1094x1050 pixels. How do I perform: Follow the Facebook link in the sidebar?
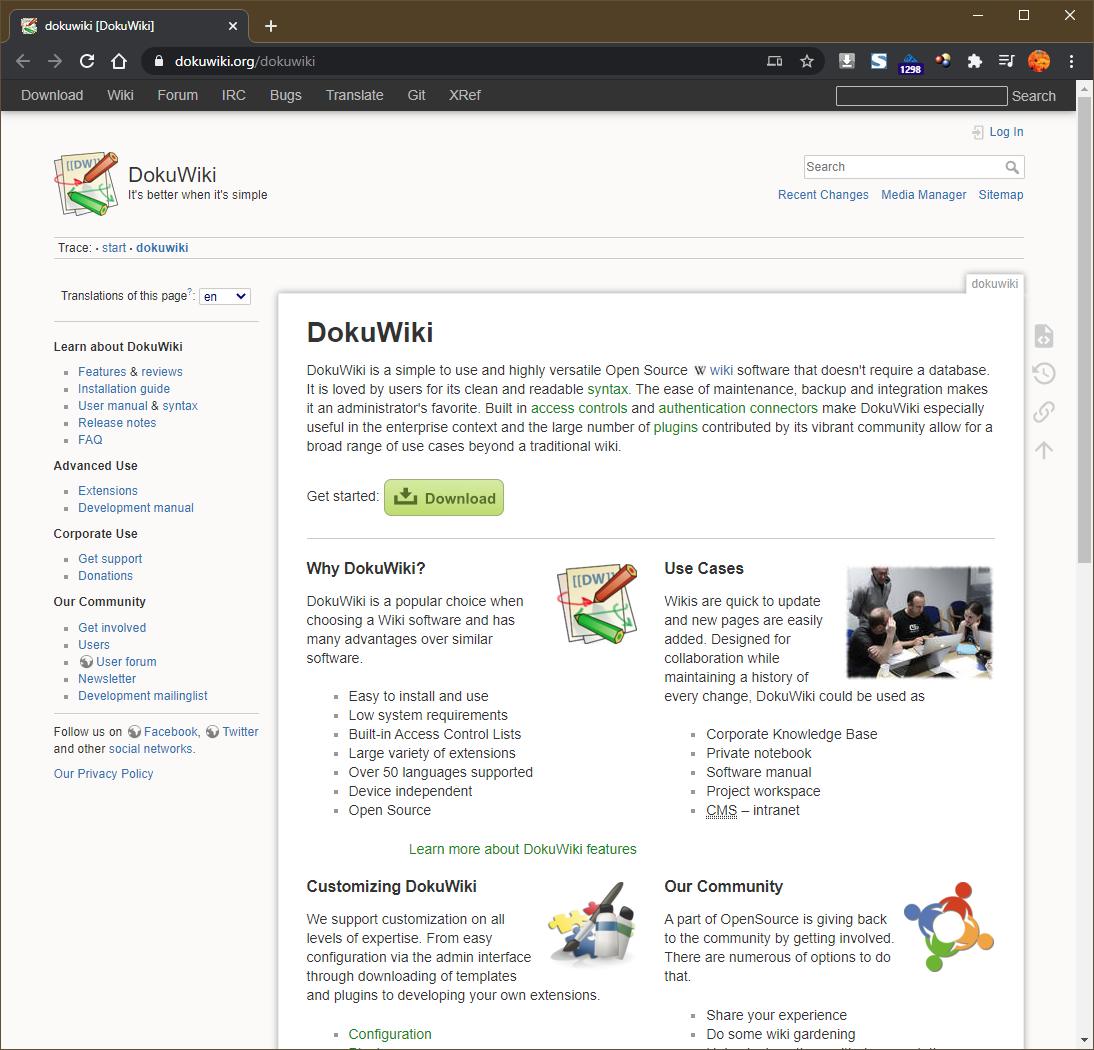click(x=170, y=732)
